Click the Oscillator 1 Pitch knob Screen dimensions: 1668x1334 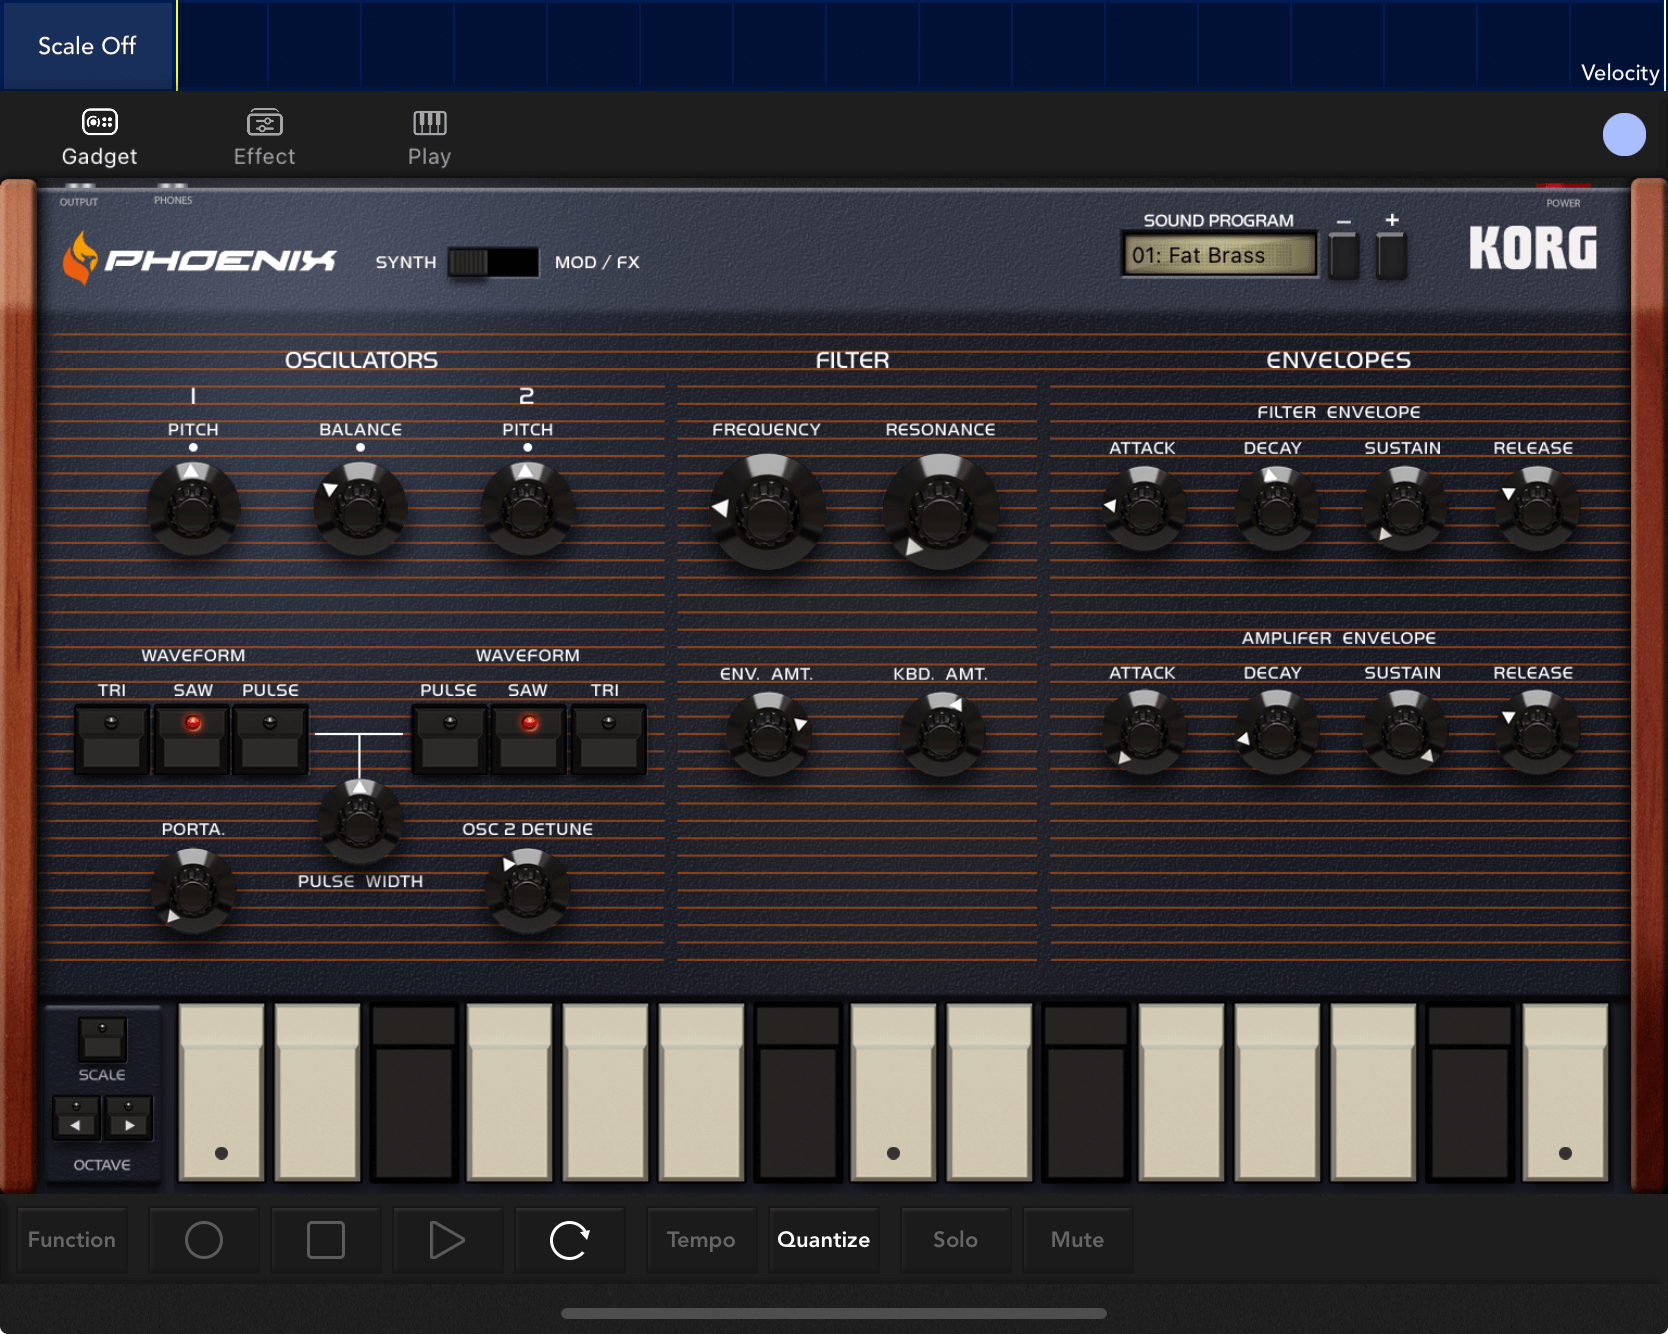tap(193, 509)
